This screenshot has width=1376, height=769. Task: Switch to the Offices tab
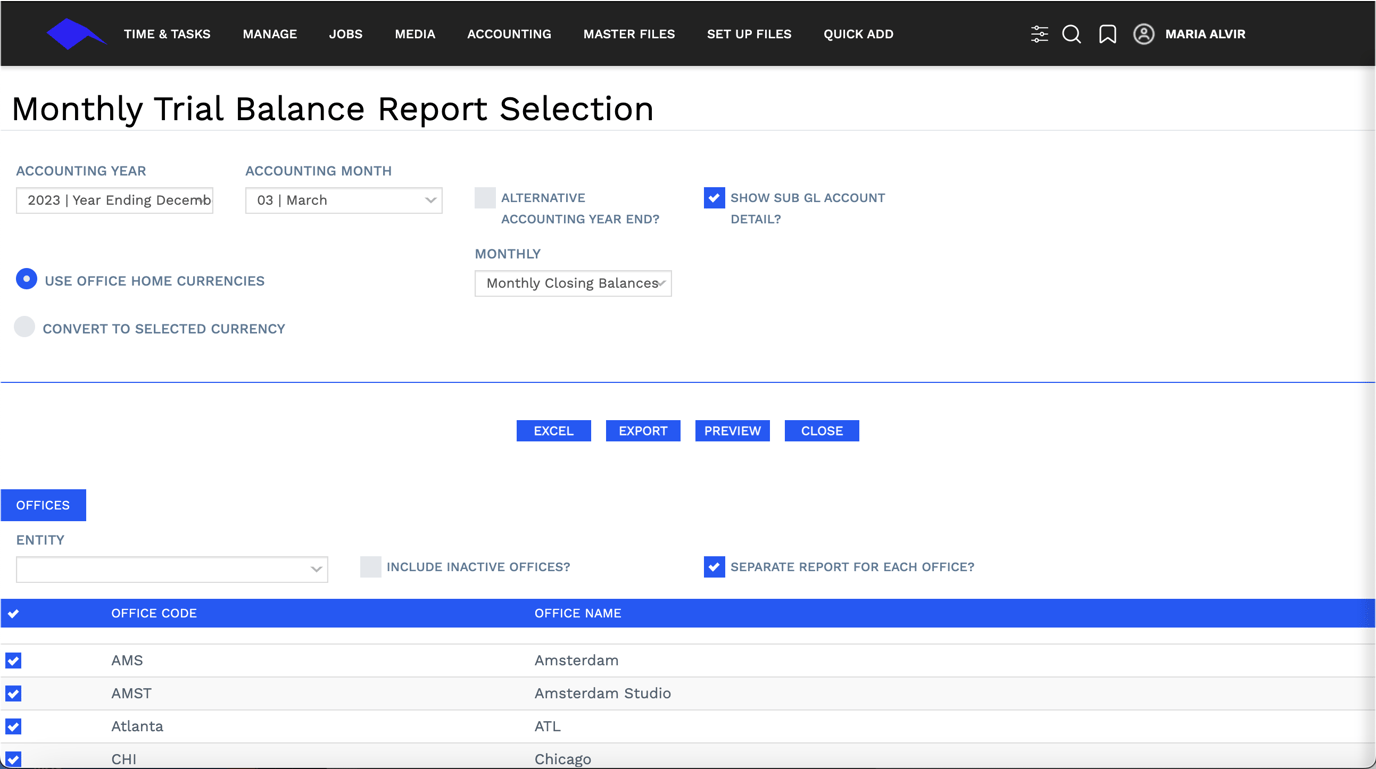tap(43, 505)
